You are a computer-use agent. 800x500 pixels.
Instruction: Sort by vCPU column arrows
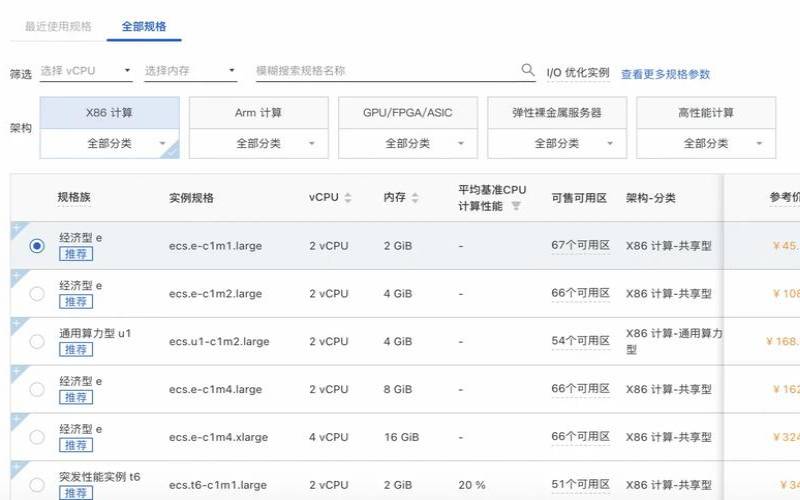pyautogui.click(x=348, y=198)
